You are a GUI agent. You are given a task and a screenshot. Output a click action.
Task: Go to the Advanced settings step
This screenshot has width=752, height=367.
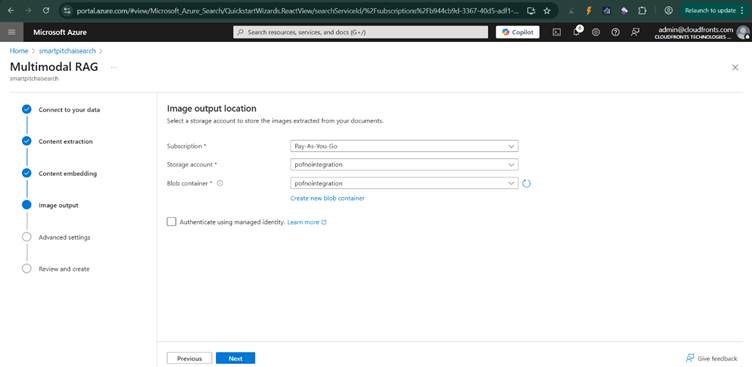(x=64, y=237)
